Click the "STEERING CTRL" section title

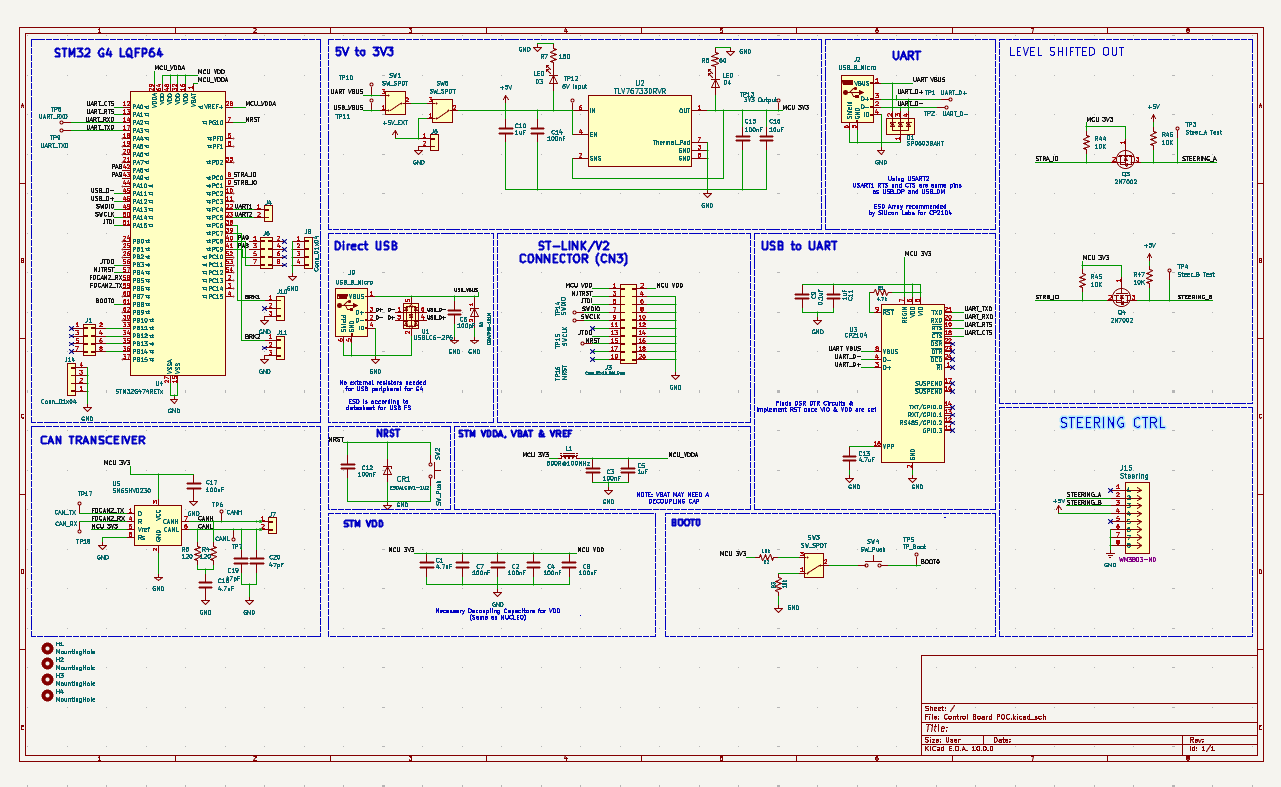tap(1112, 423)
